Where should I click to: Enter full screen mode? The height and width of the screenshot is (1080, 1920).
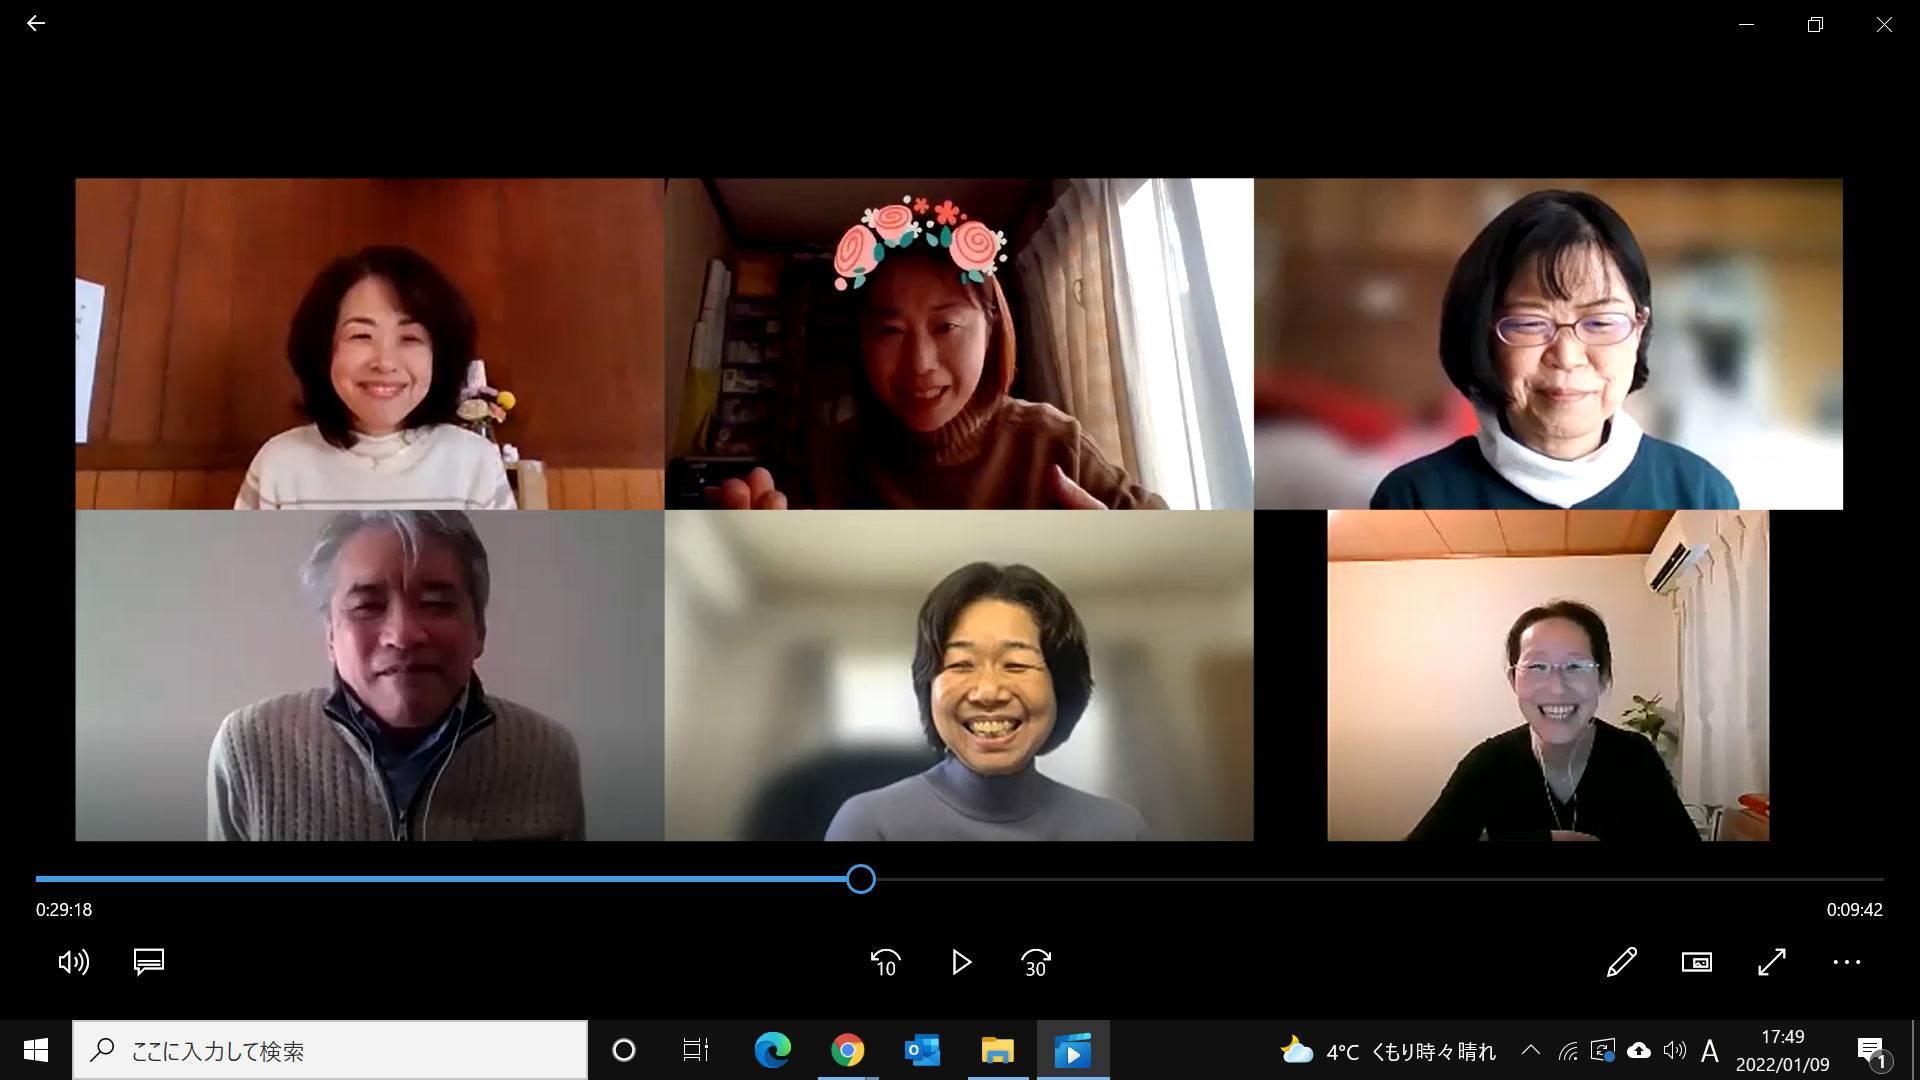tap(1772, 962)
